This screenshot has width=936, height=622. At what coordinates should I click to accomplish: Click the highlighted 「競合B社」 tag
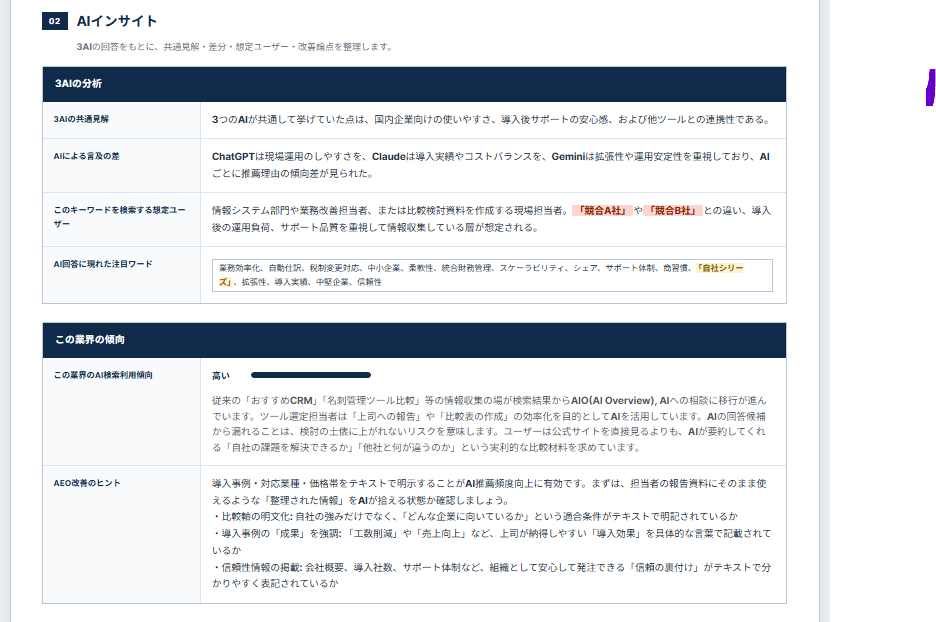click(673, 210)
